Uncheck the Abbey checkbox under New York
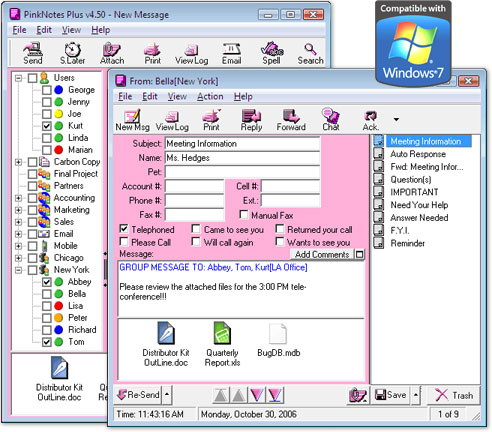Viewport: 492px width, 432px height. point(46,282)
